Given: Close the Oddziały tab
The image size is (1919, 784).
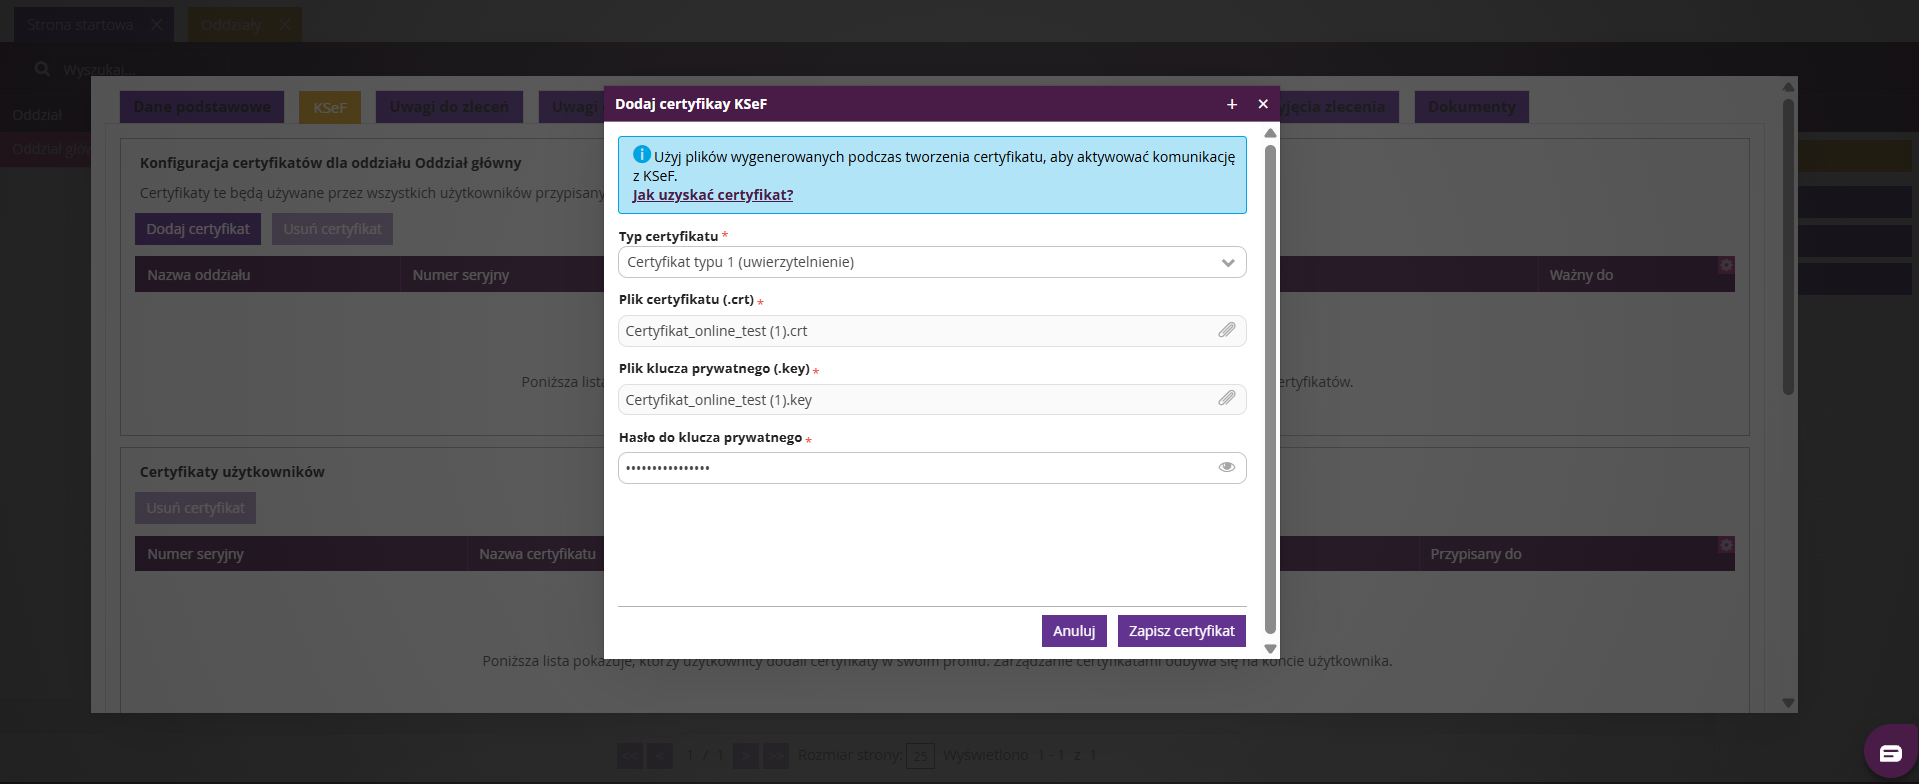Looking at the screenshot, I should [284, 25].
